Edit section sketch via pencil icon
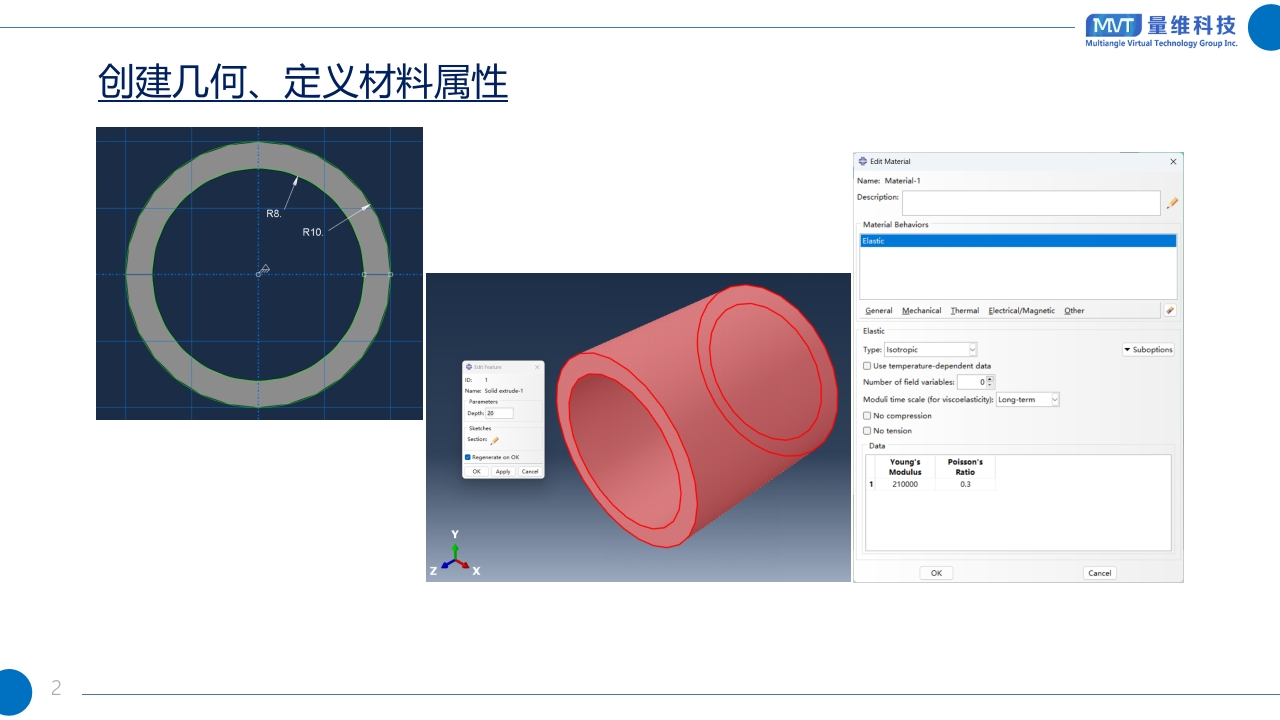Image resolution: width=1280 pixels, height=720 pixels. 494,440
